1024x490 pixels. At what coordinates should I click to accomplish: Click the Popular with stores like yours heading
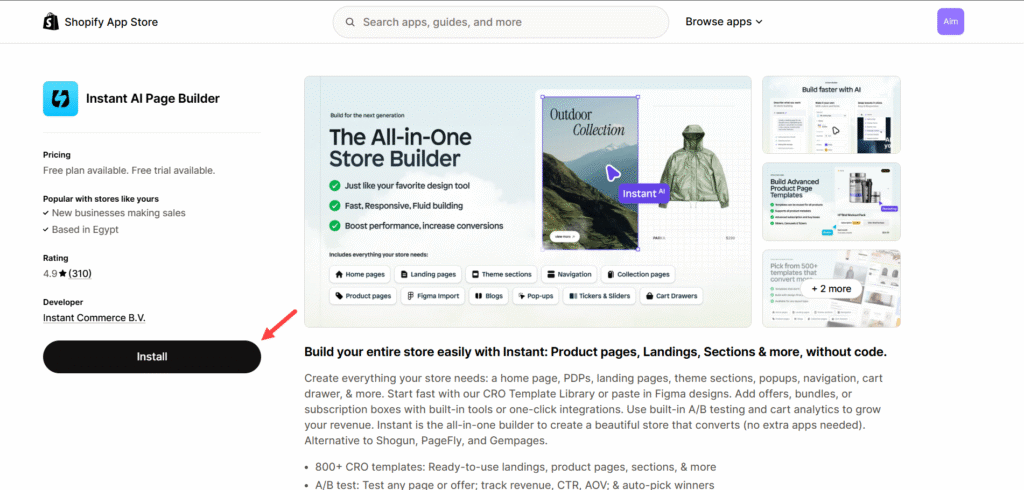click(101, 199)
